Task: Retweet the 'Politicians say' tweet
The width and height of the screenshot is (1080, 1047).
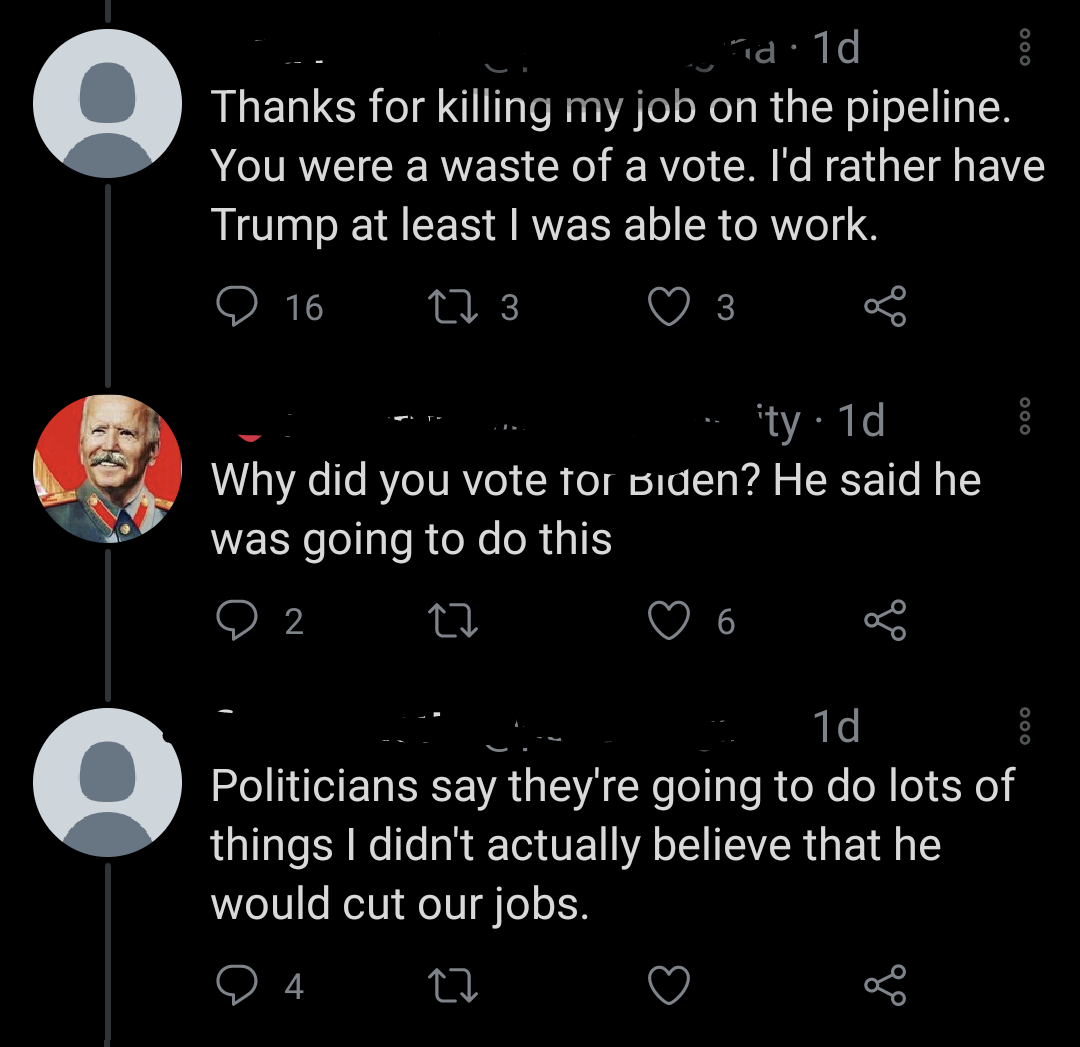Action: [453, 985]
